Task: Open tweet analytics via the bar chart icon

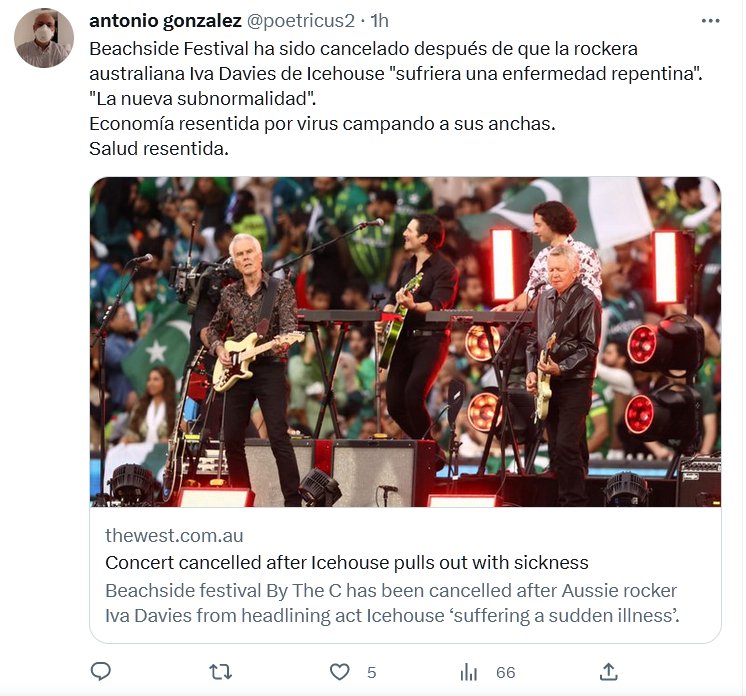Action: 468,671
